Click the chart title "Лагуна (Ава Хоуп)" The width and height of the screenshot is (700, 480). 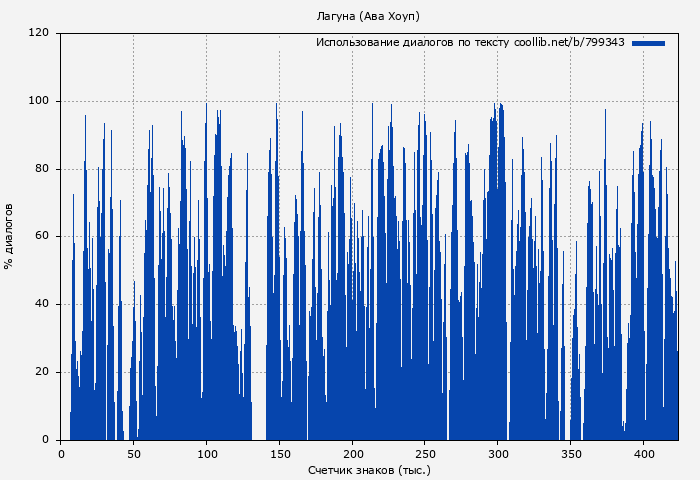[368, 16]
